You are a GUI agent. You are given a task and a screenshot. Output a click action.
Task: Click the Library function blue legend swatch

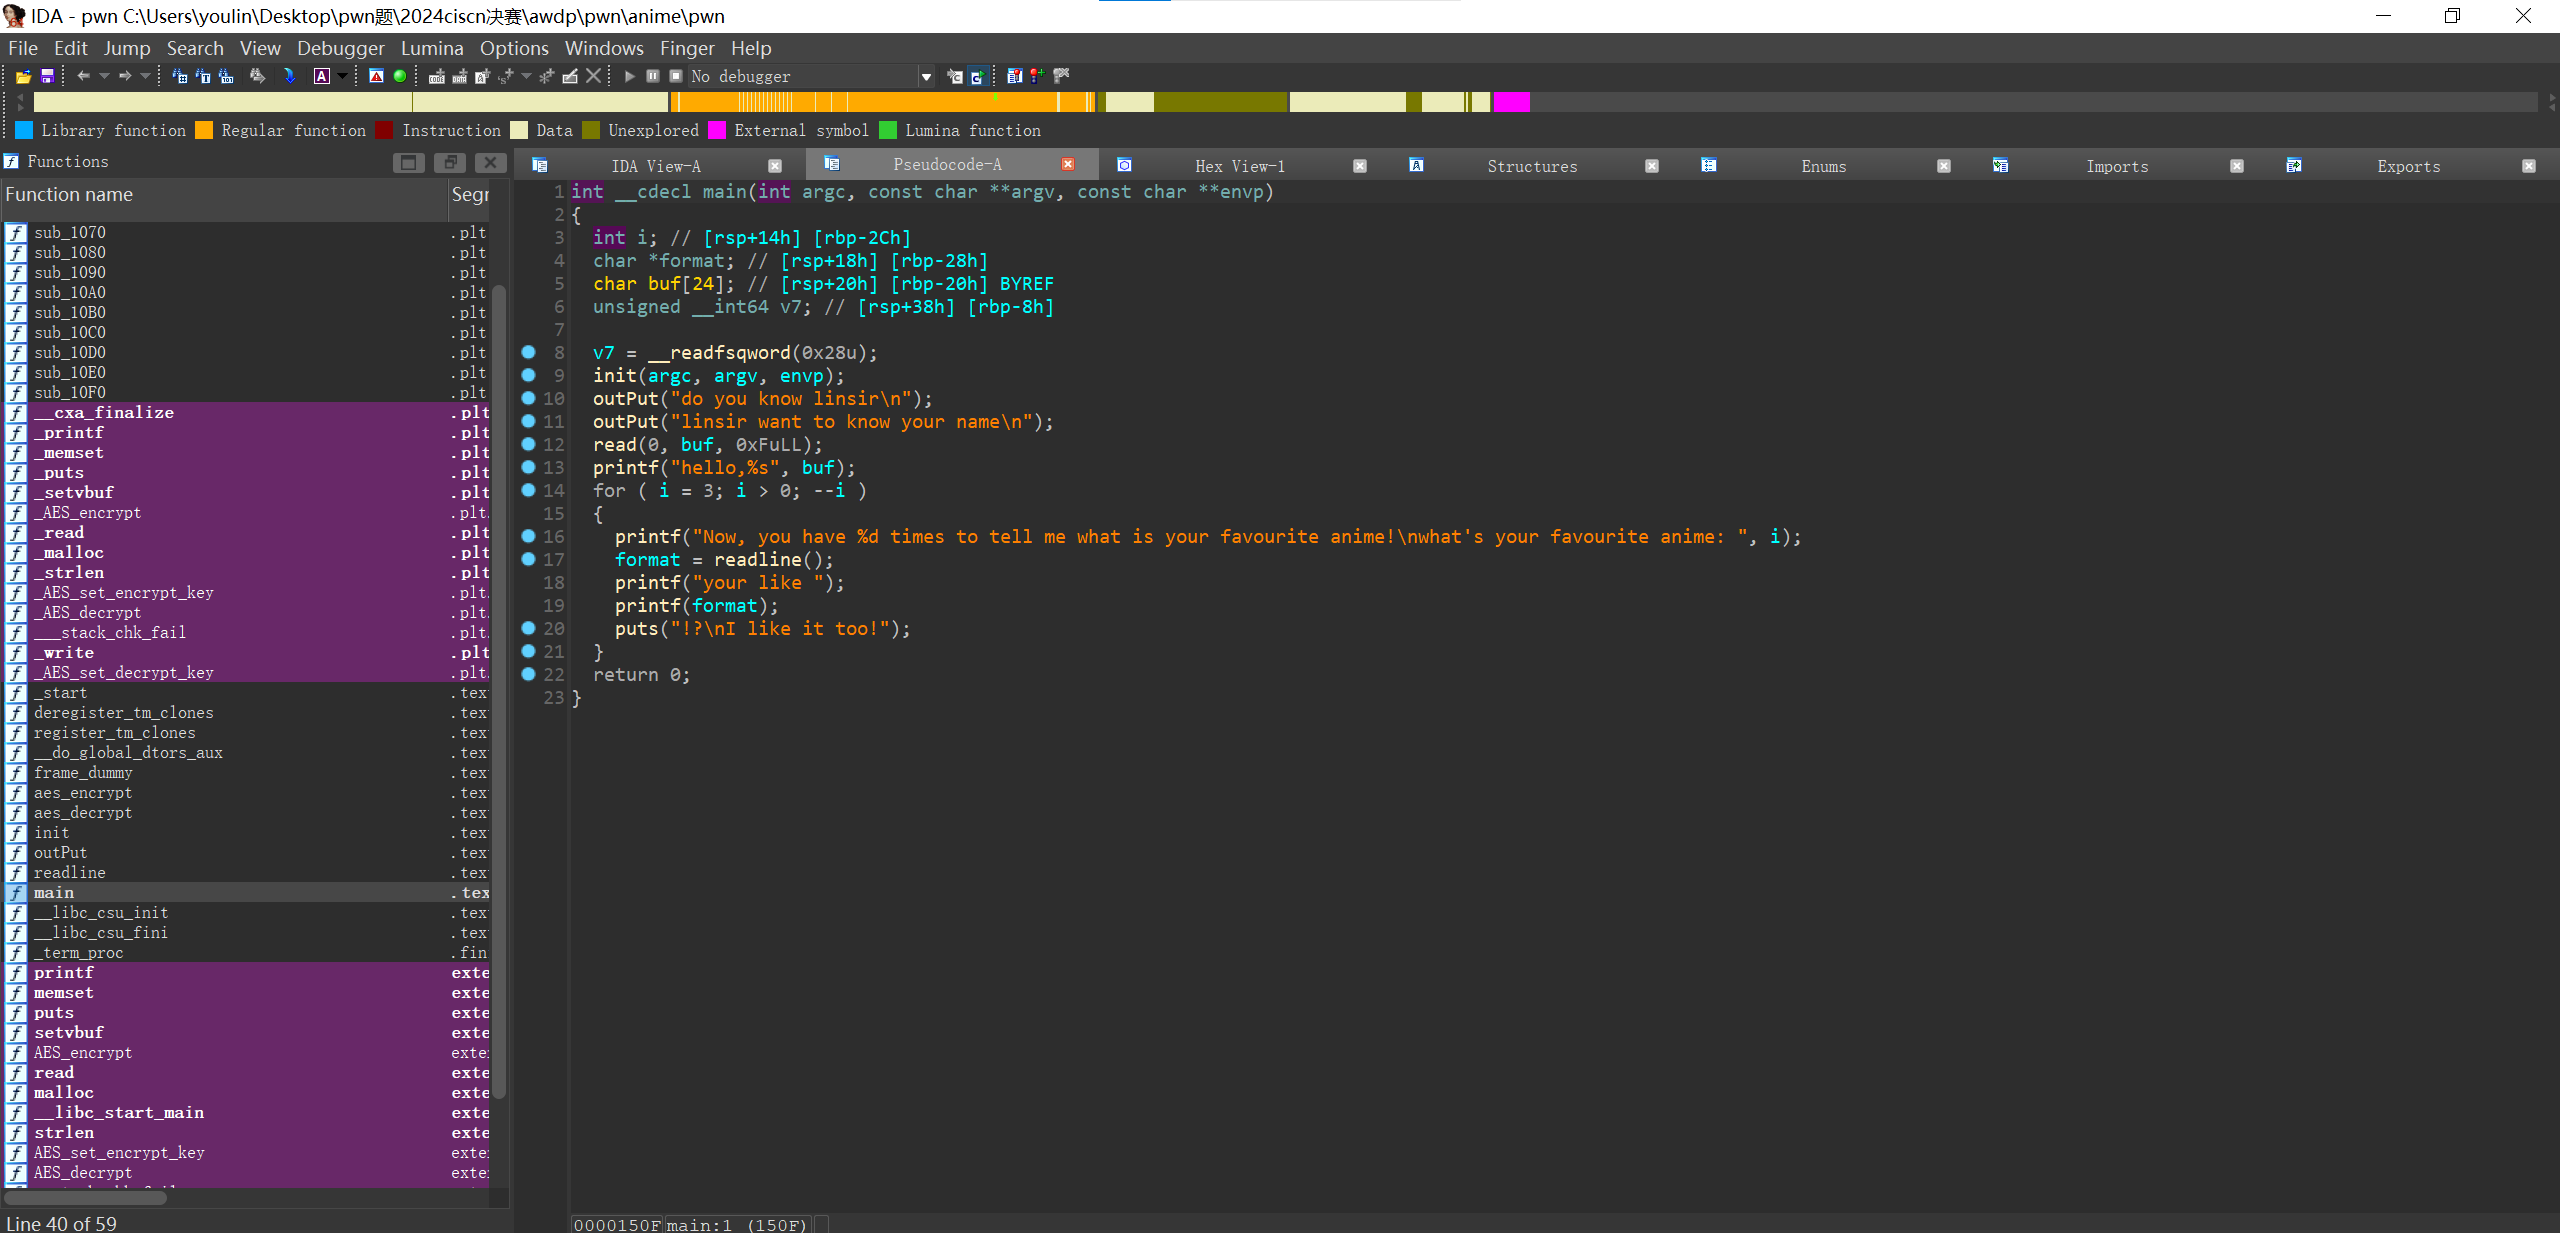[24, 130]
